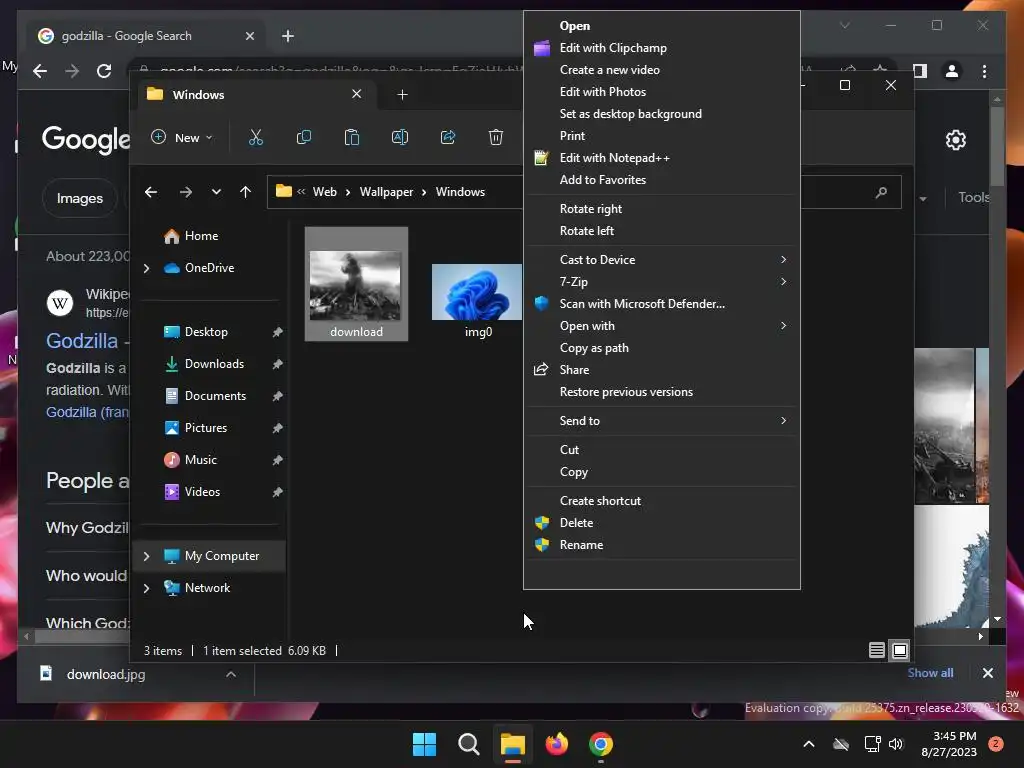1024x768 pixels.
Task: Launch Firefox from the taskbar
Action: coord(556,744)
